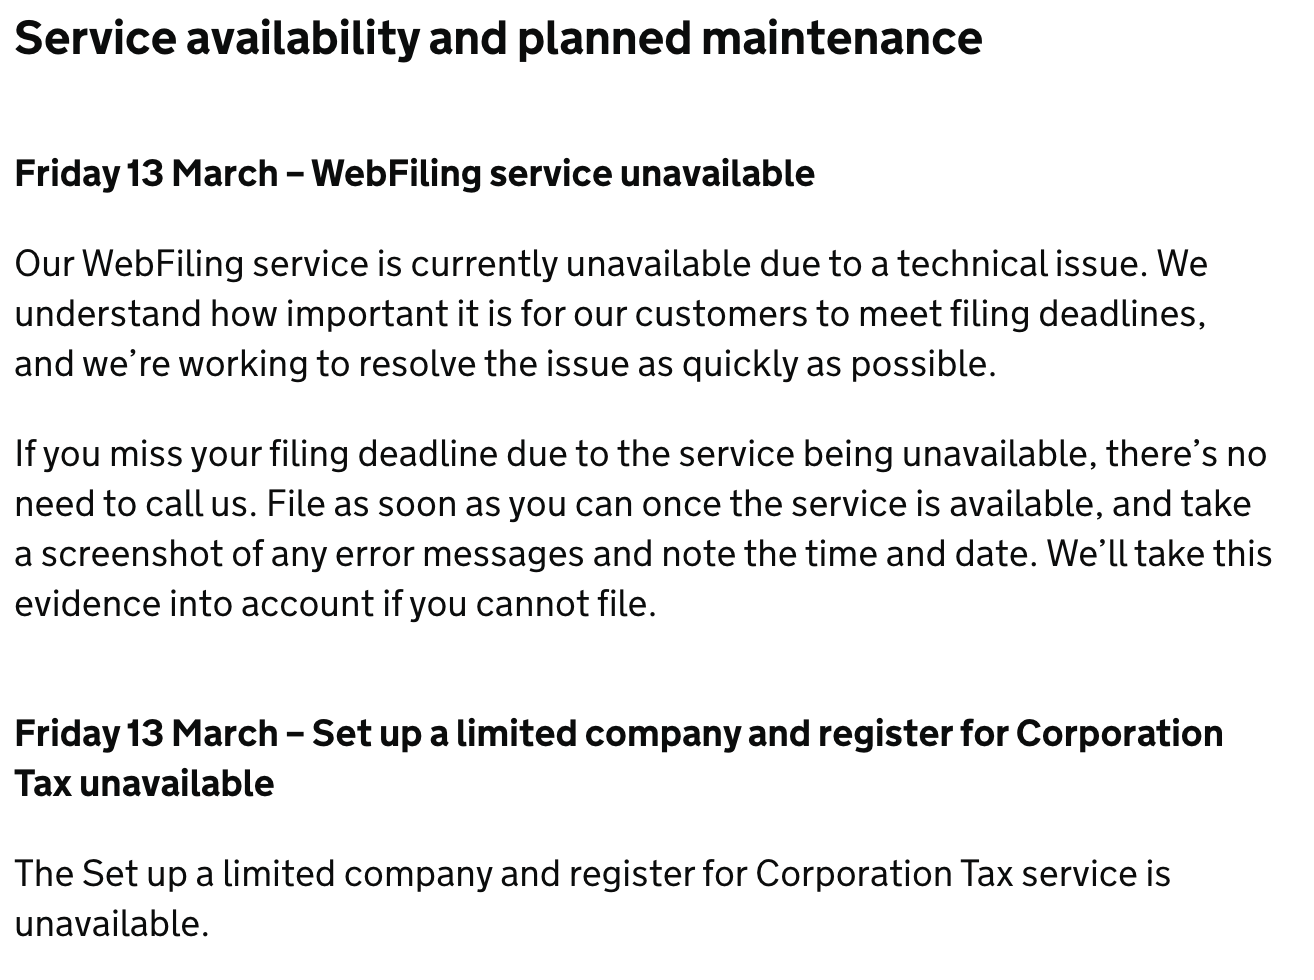Click the paragraph starting "Our WebFiling service"
The height and width of the screenshot is (980, 1314).
tap(610, 314)
